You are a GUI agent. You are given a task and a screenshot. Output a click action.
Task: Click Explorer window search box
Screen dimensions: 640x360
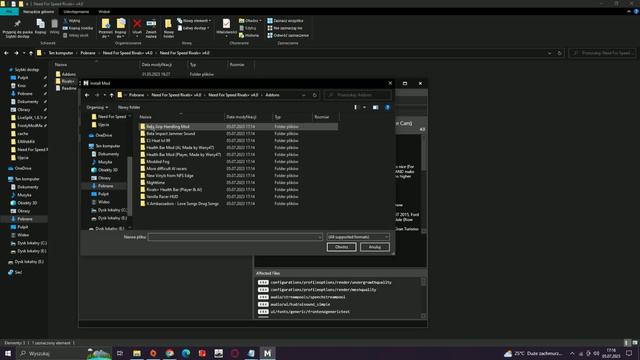coord(602,53)
